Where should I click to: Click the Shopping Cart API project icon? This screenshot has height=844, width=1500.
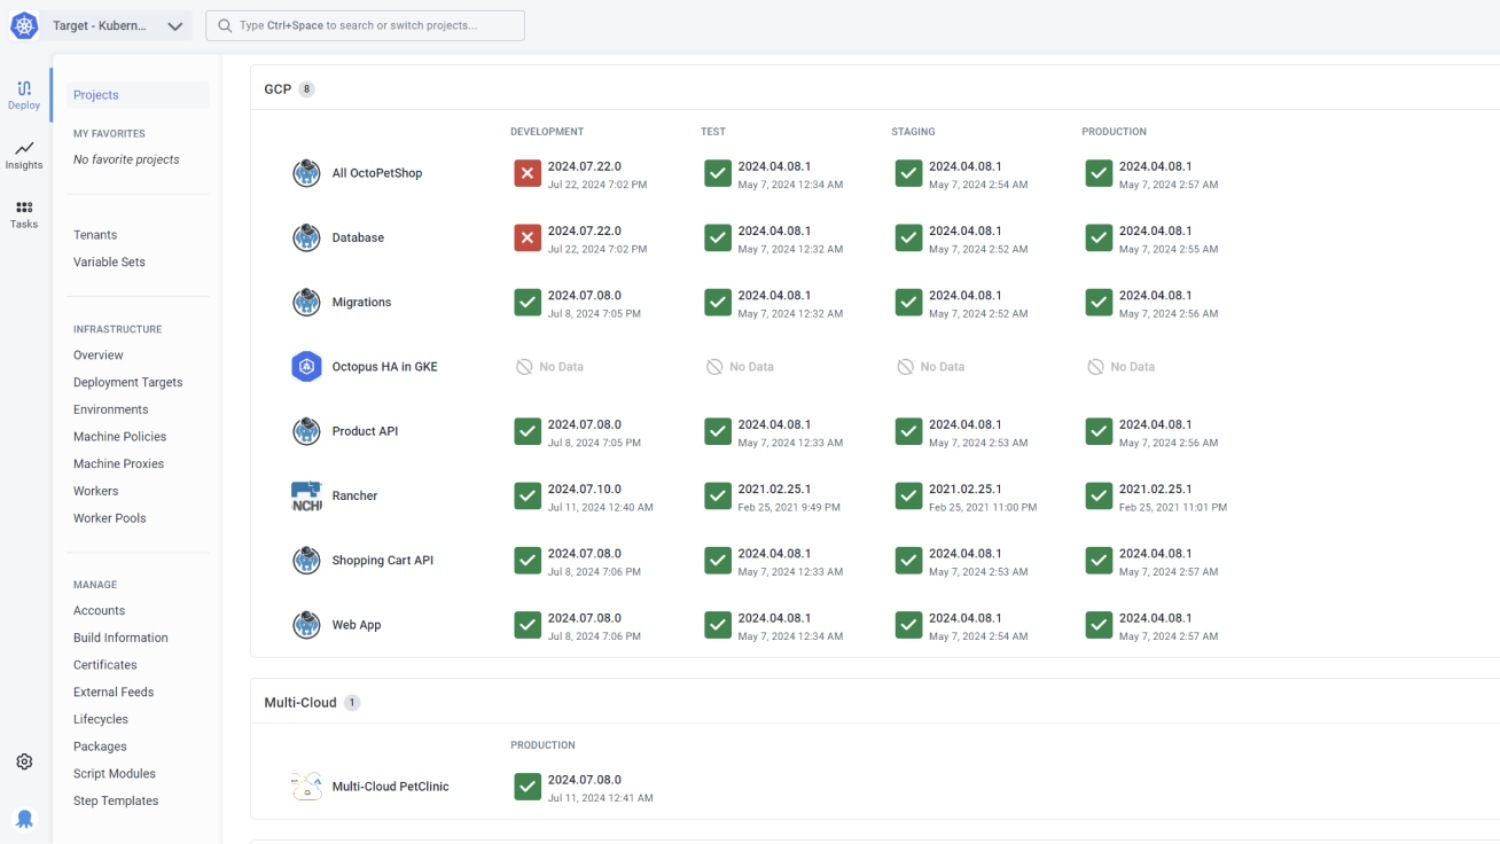[x=306, y=561]
